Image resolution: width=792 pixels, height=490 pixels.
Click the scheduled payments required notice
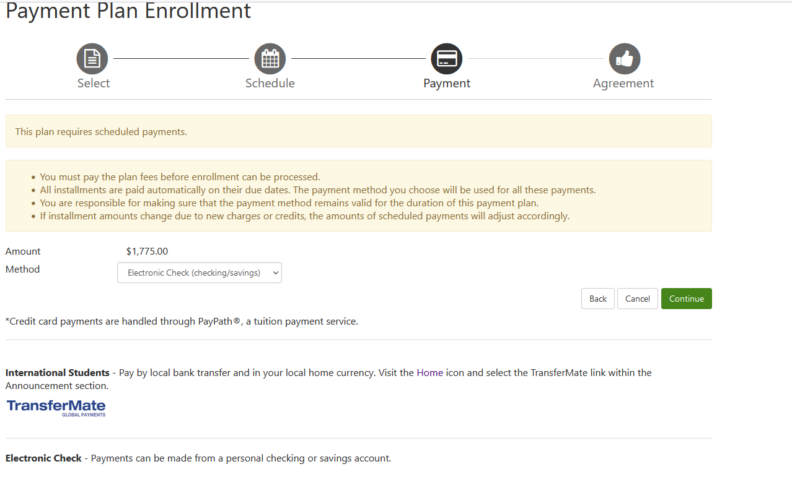[x=101, y=131]
